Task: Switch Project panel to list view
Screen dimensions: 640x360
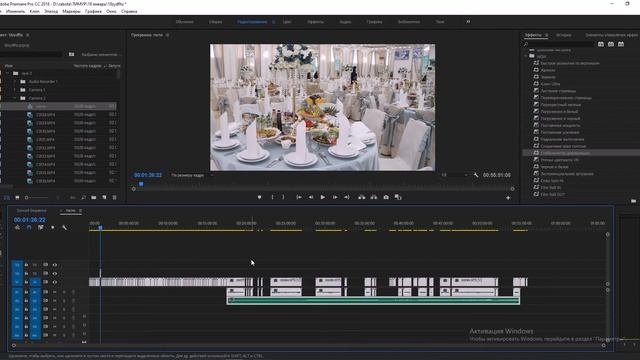Action: coord(7,198)
